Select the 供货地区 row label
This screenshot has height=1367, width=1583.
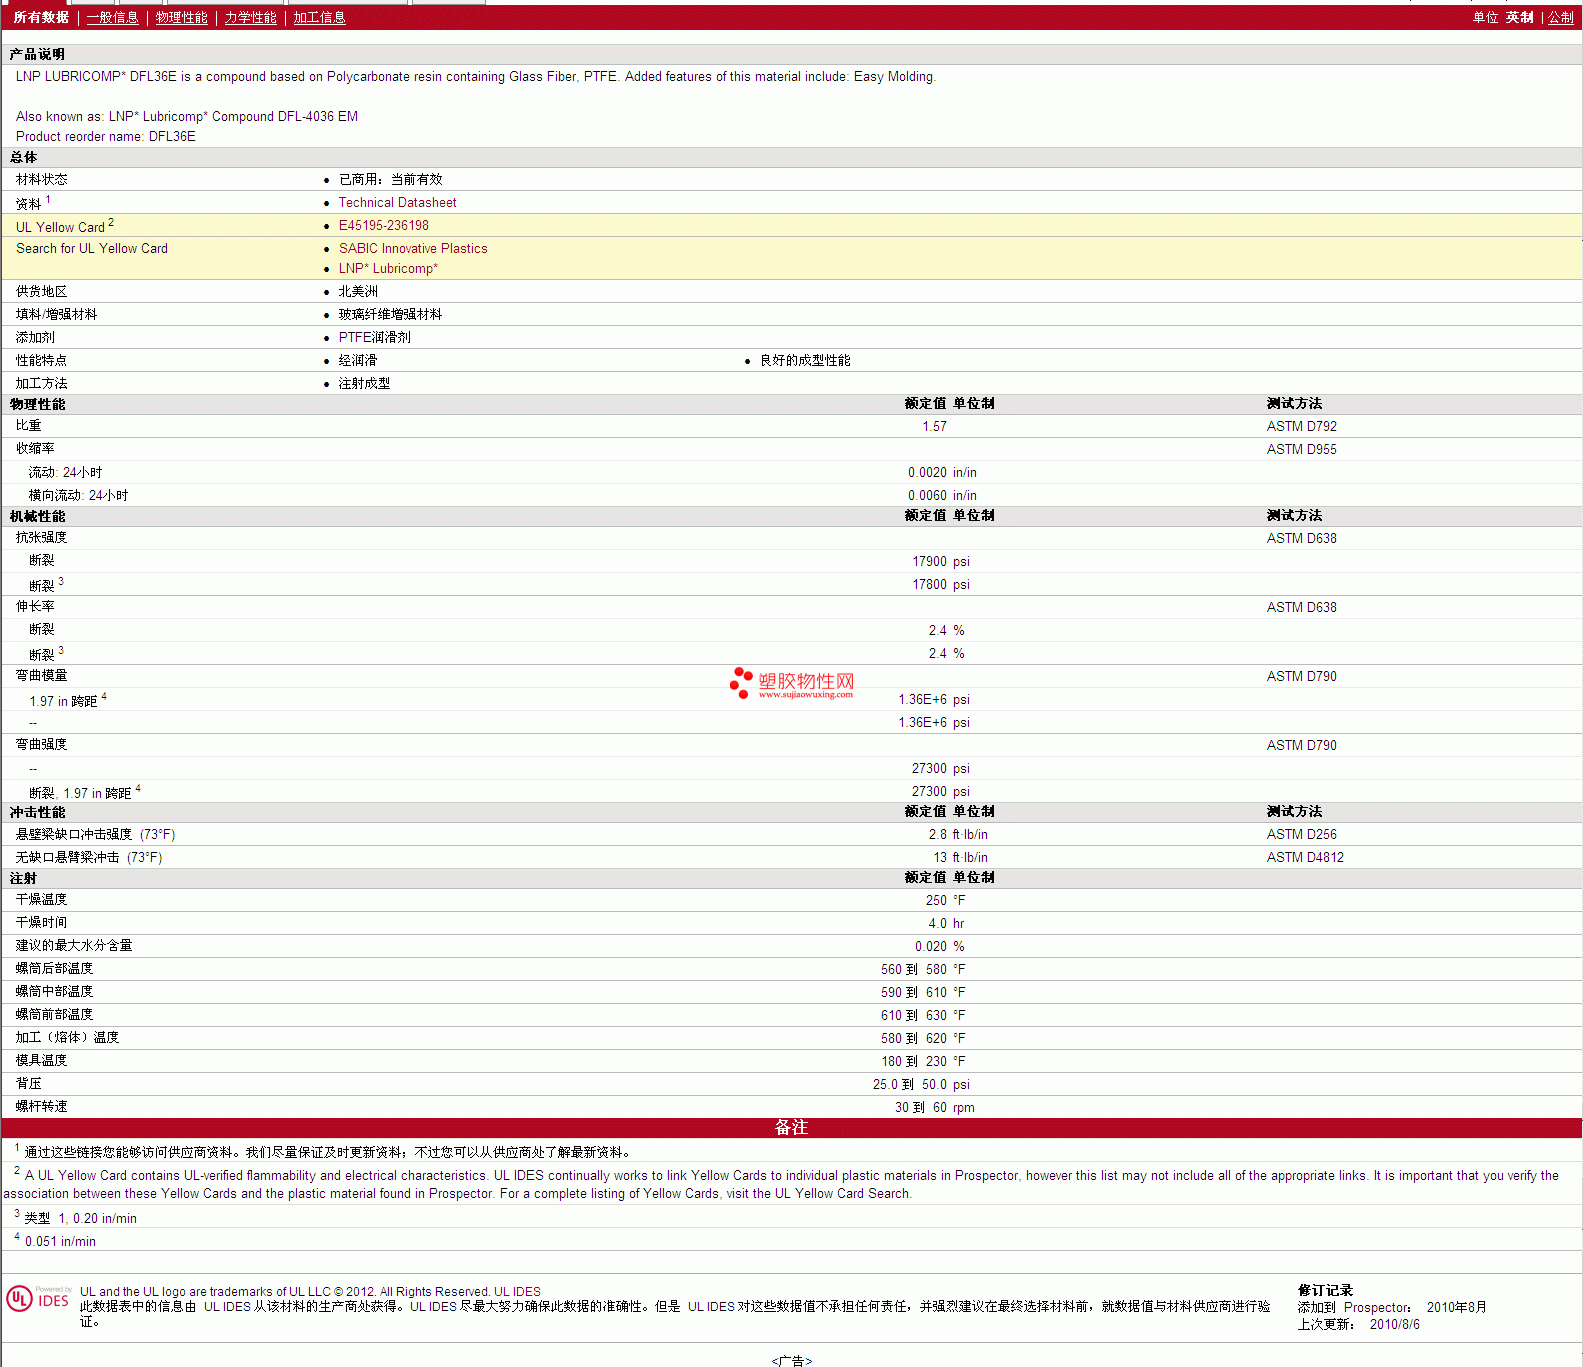[x=41, y=292]
